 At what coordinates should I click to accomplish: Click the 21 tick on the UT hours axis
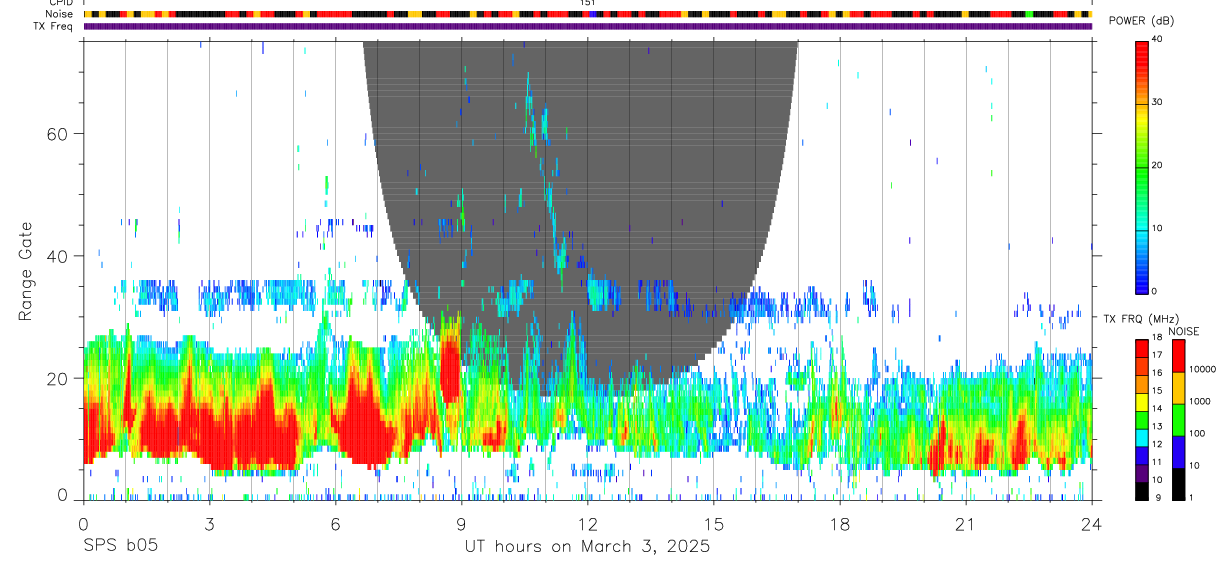965,524
